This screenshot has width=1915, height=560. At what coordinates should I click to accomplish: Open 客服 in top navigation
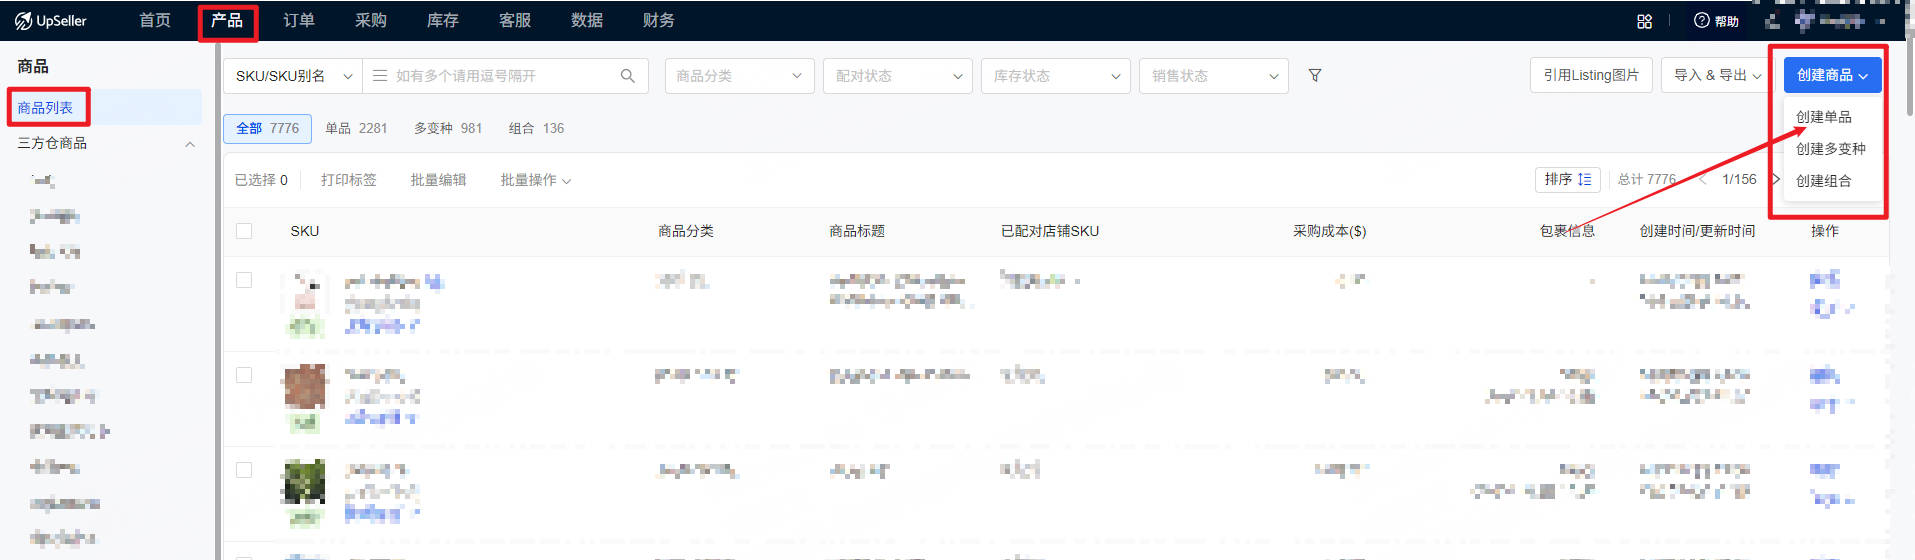[515, 21]
